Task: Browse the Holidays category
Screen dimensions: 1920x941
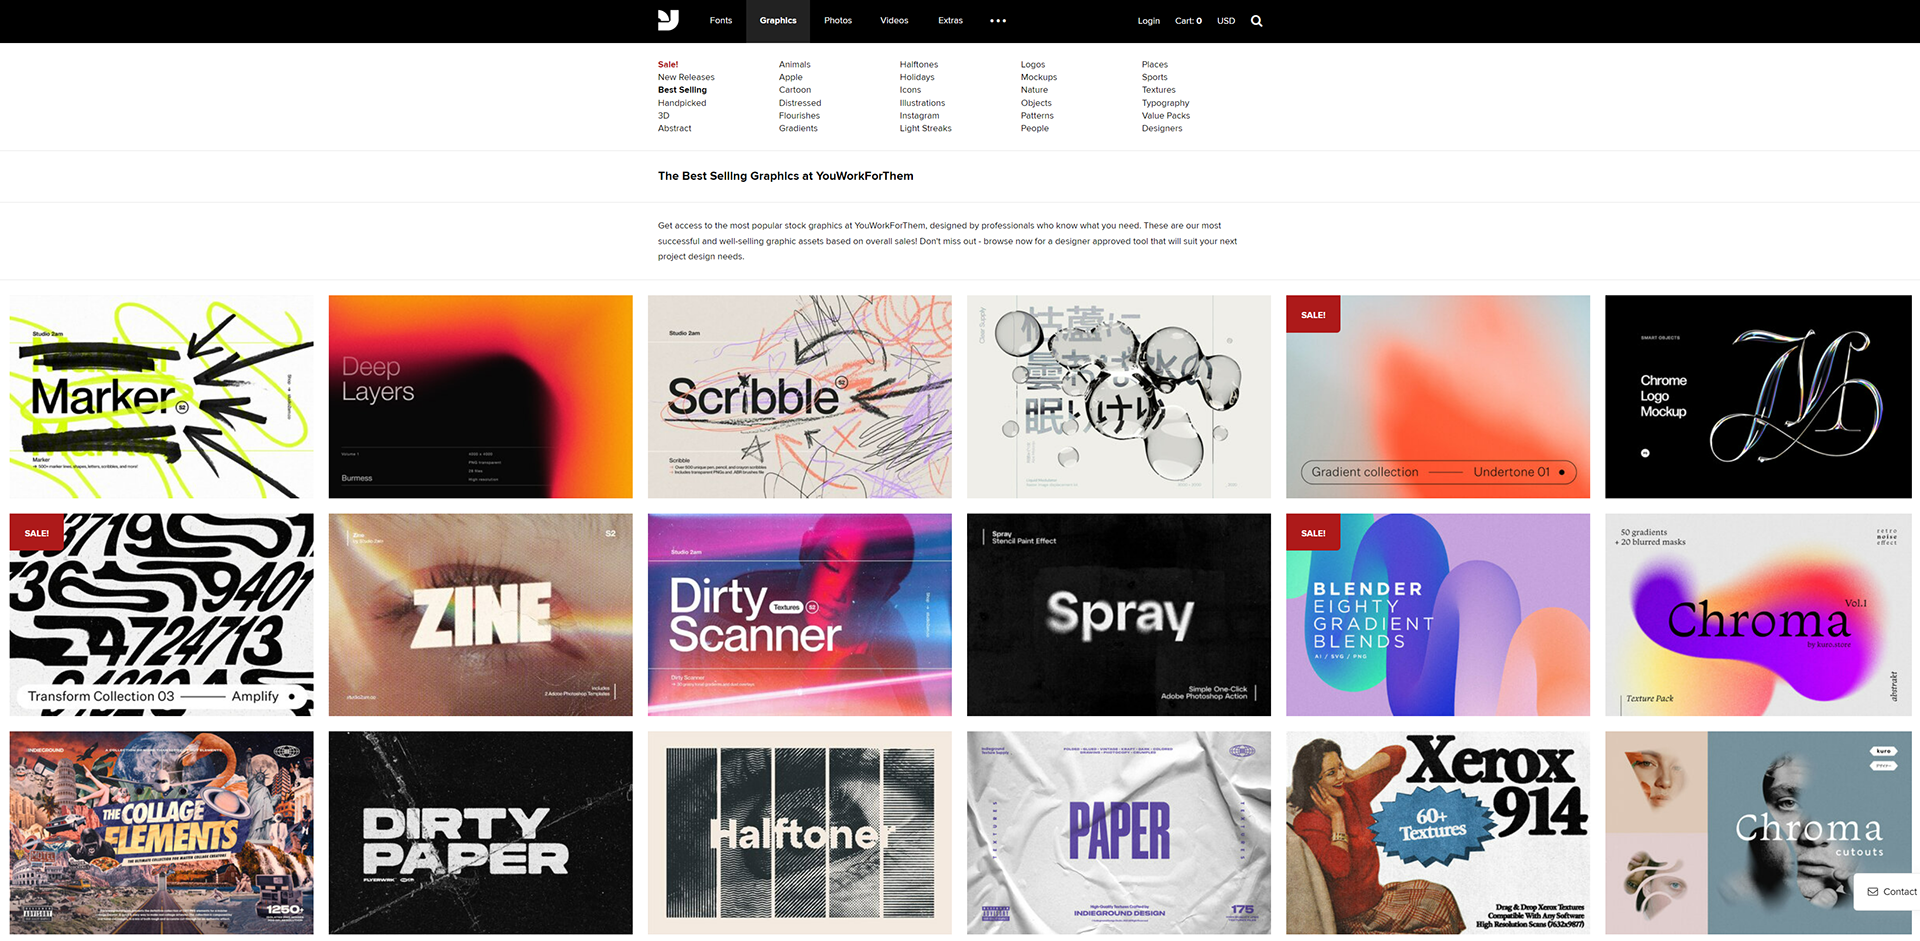Action: (x=917, y=77)
